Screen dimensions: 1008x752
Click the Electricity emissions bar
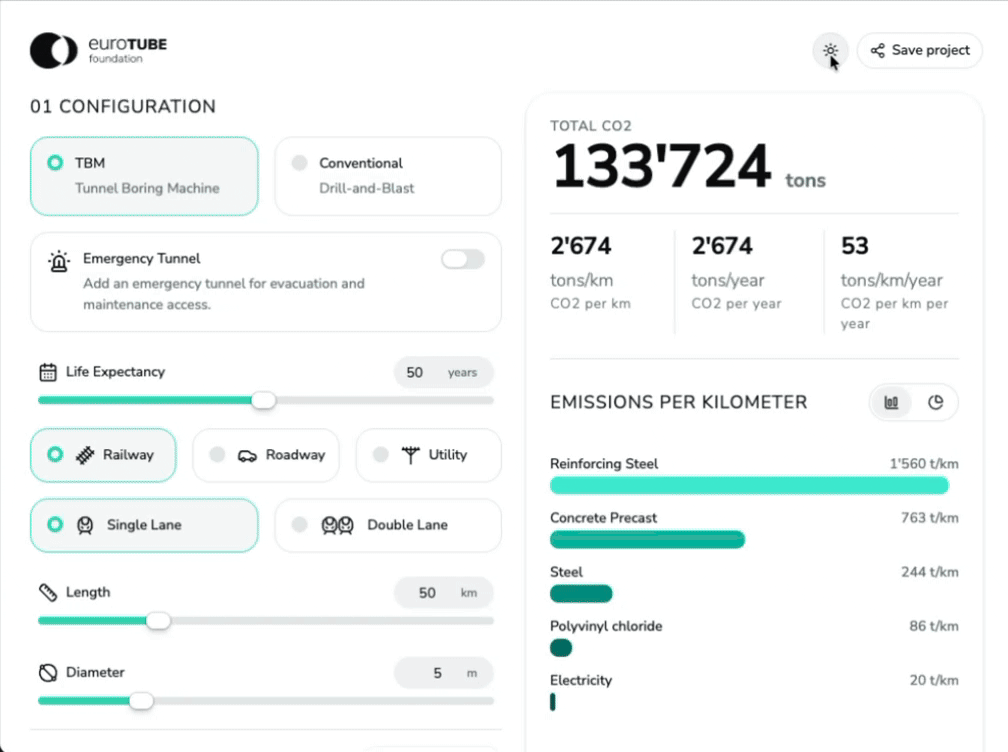[553, 702]
